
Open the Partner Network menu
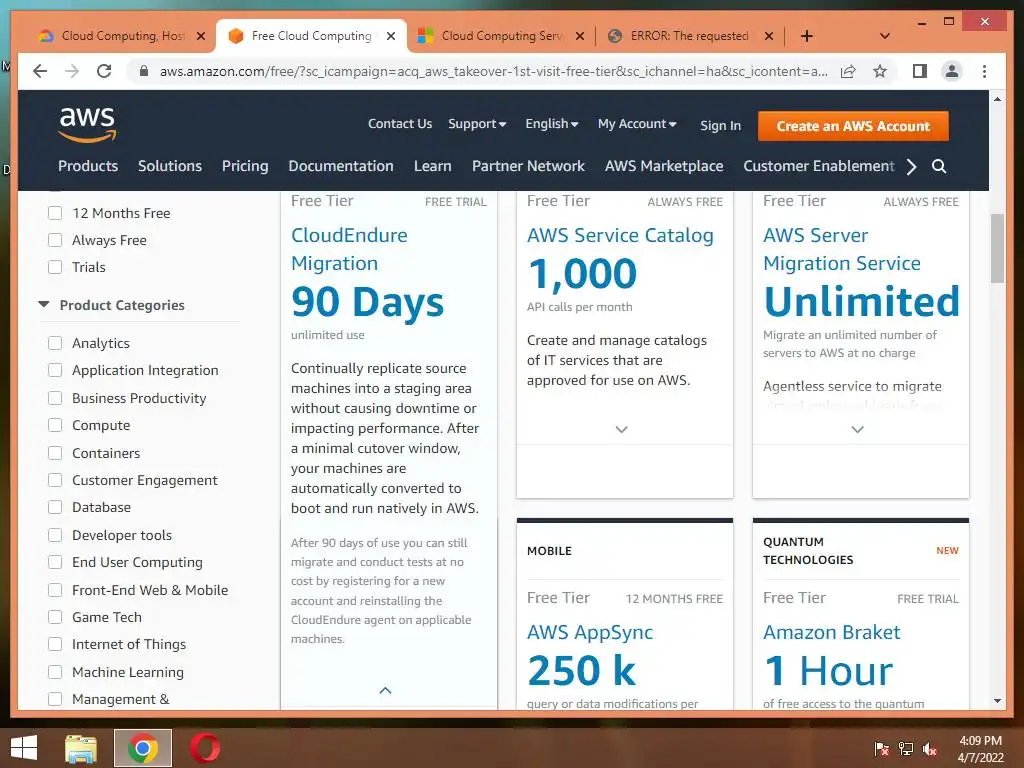(528, 166)
